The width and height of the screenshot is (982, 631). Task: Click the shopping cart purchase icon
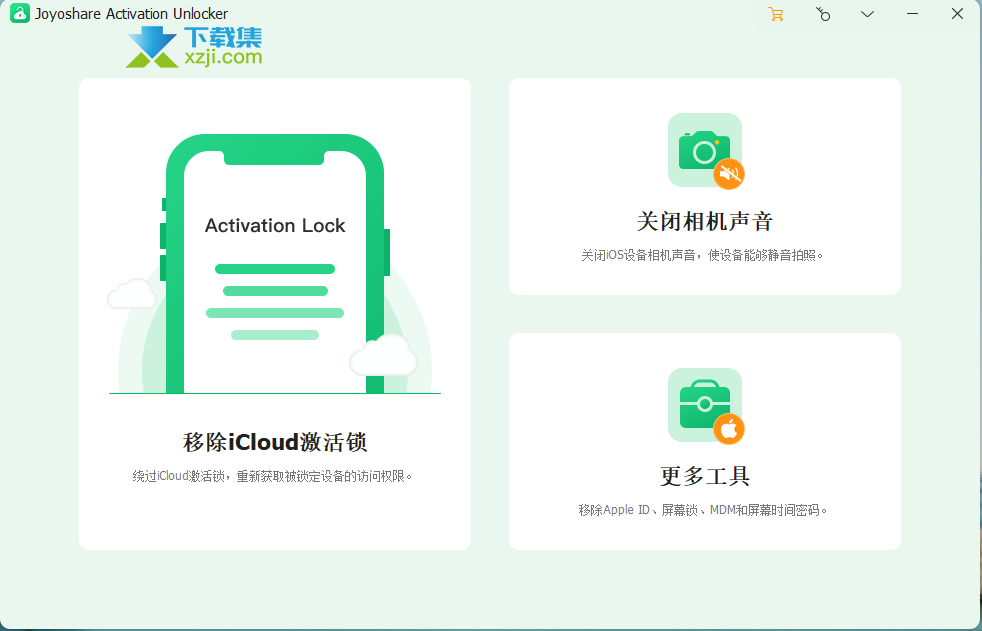776,14
